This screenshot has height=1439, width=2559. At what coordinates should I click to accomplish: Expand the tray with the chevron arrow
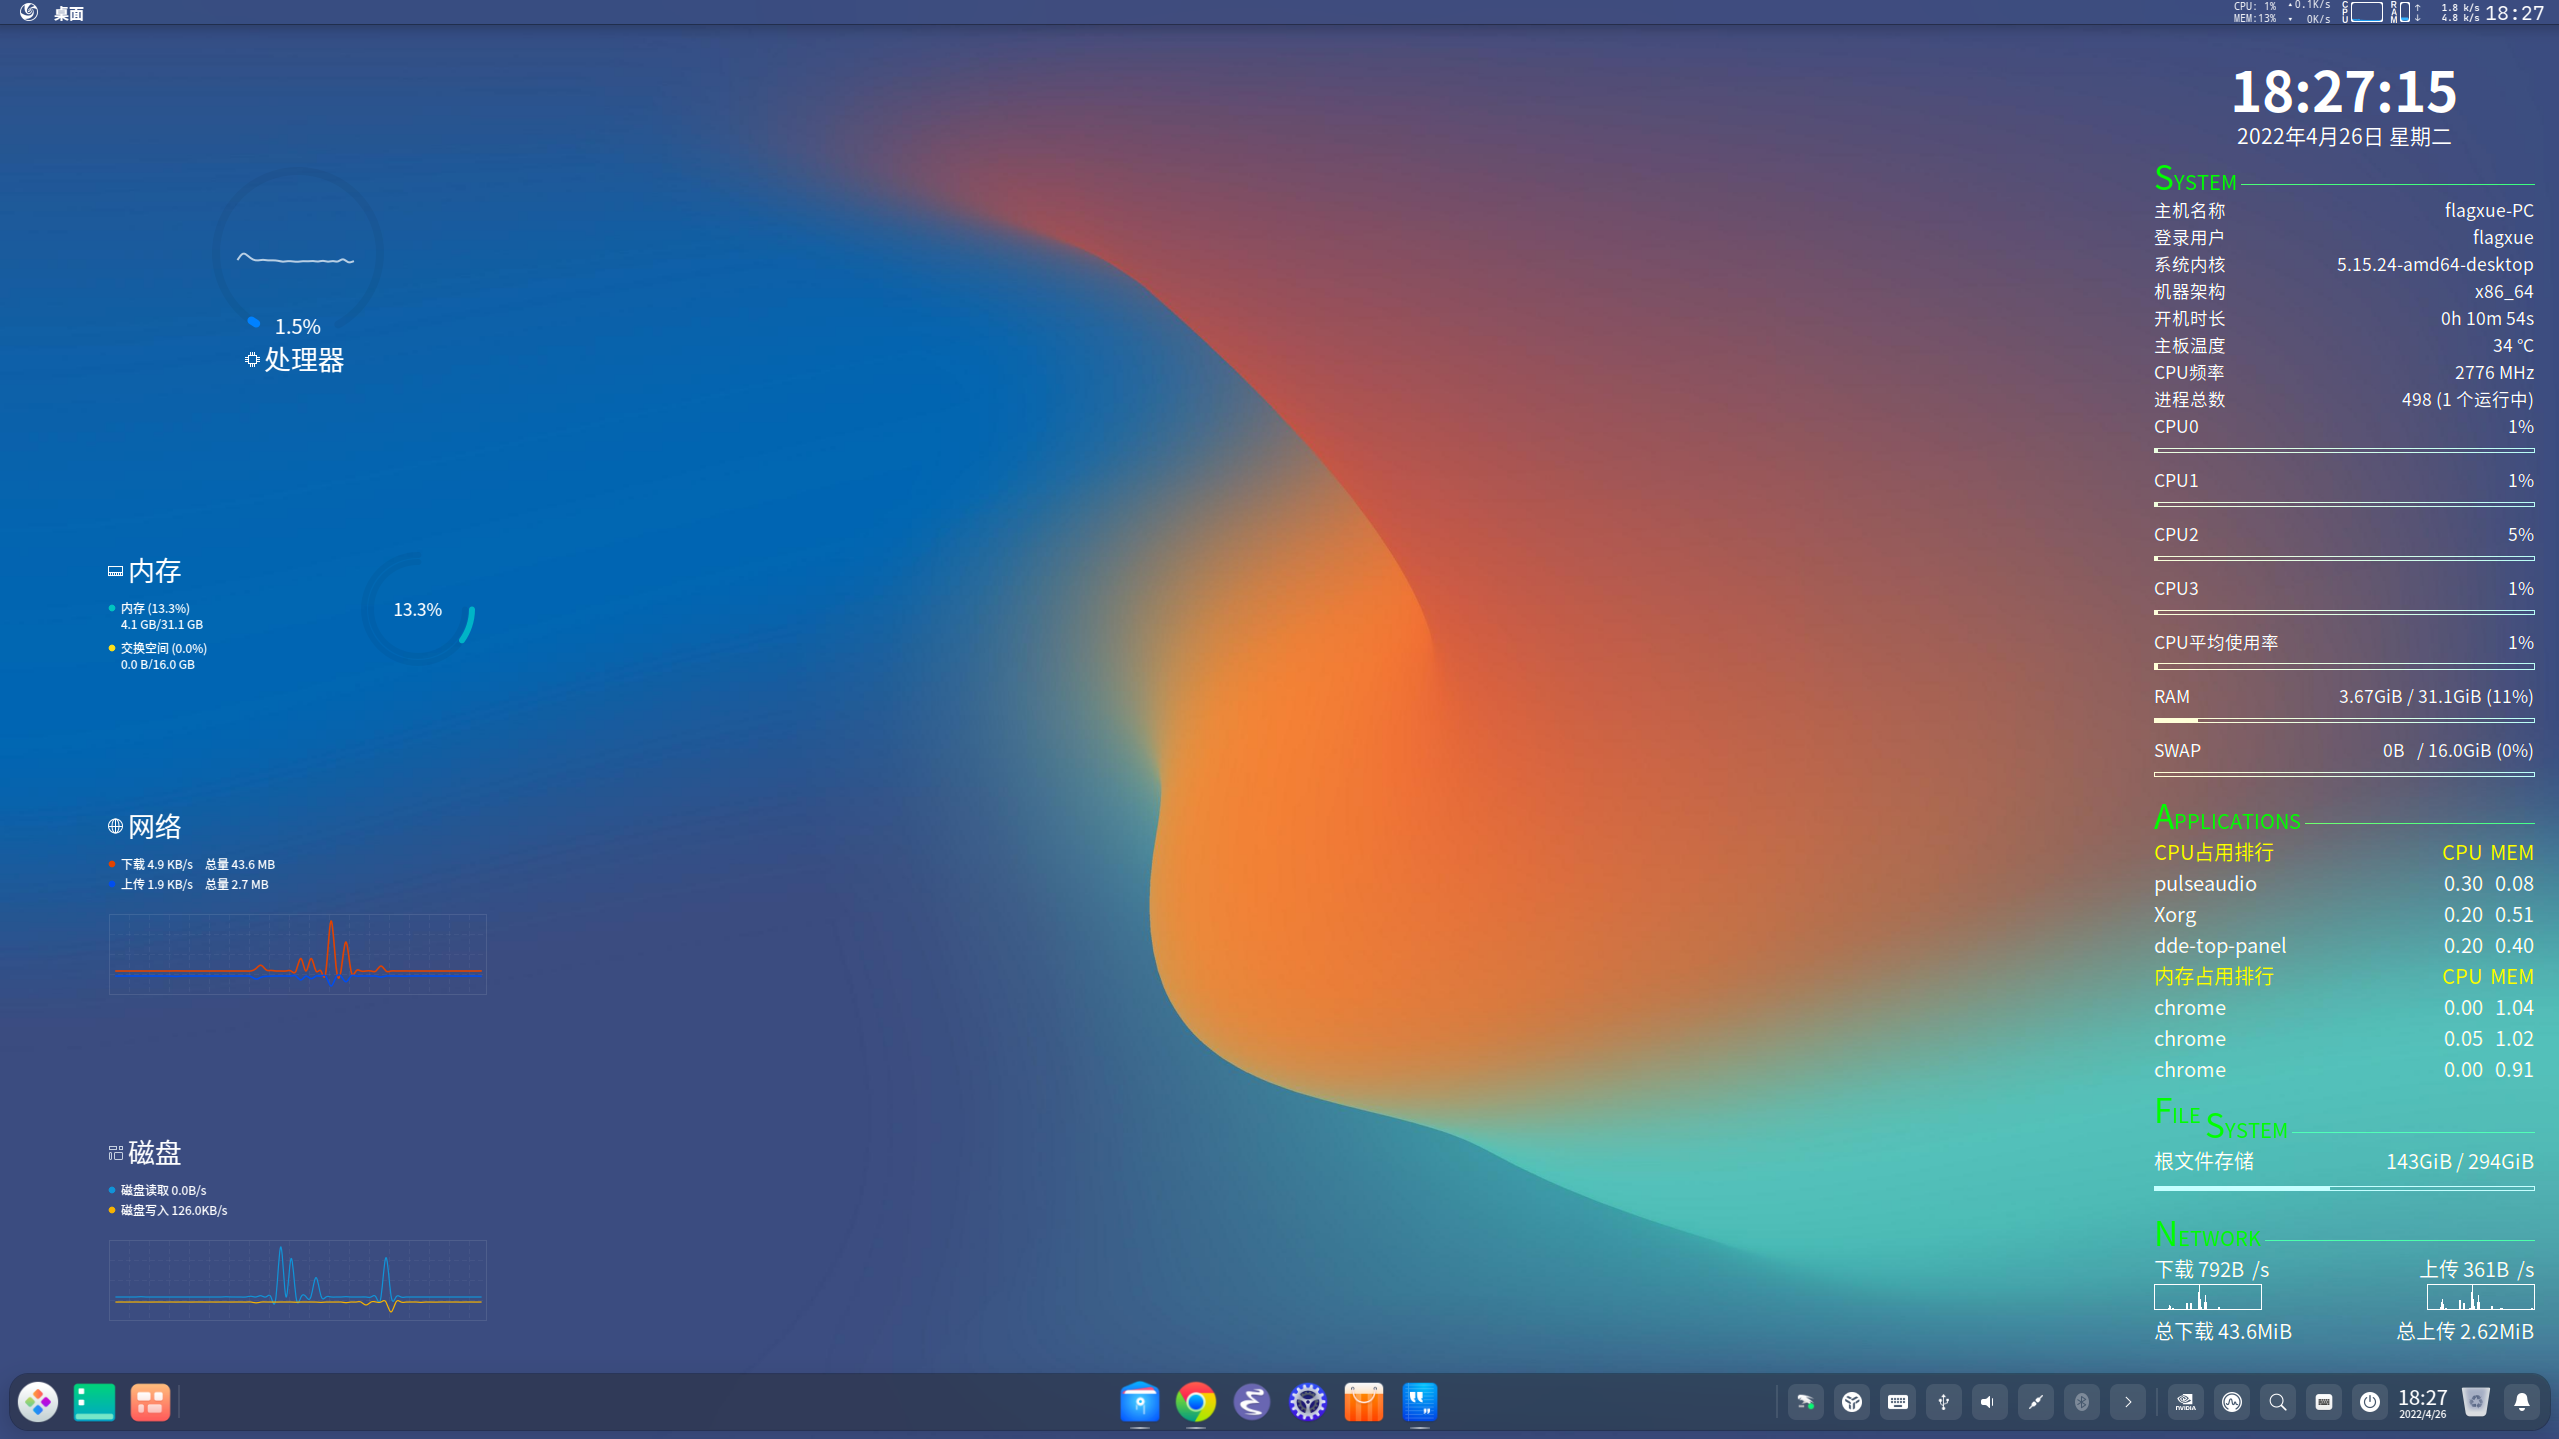(x=2128, y=1402)
